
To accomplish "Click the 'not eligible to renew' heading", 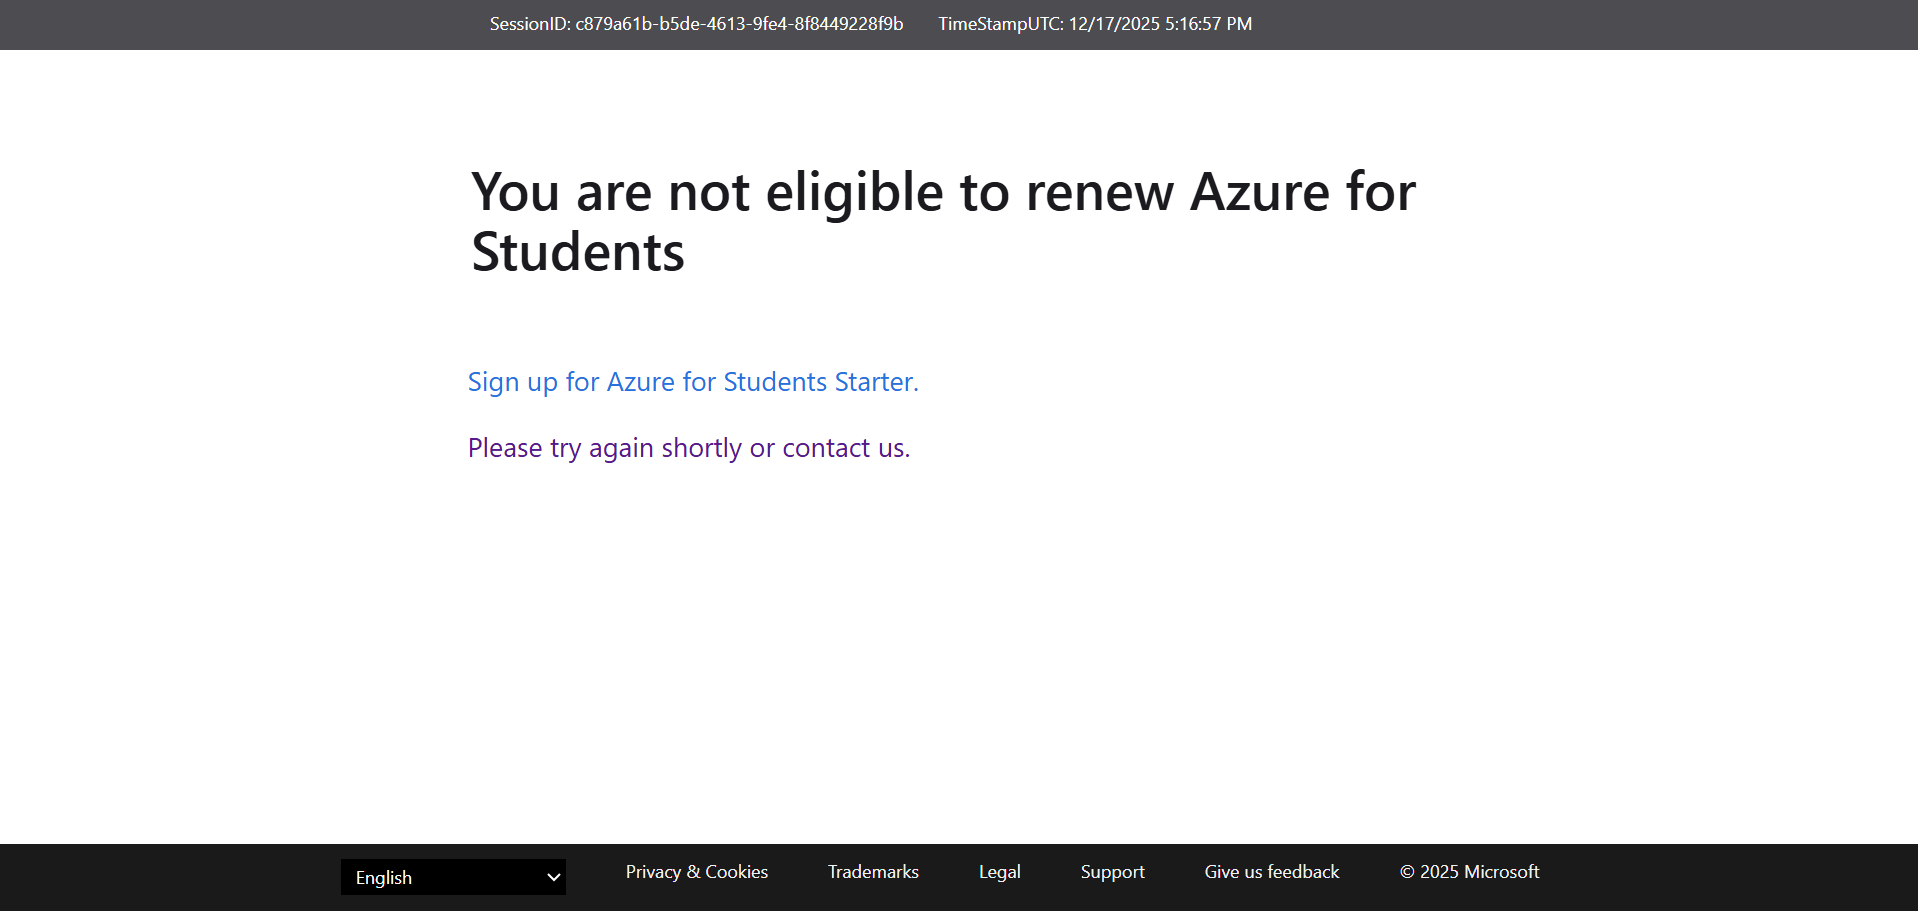I will [944, 221].
